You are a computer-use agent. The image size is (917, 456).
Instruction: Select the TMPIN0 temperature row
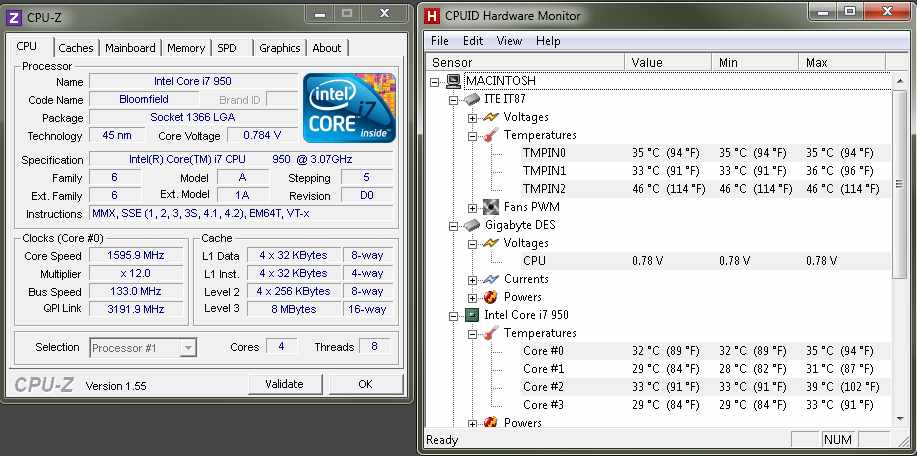coord(706,153)
